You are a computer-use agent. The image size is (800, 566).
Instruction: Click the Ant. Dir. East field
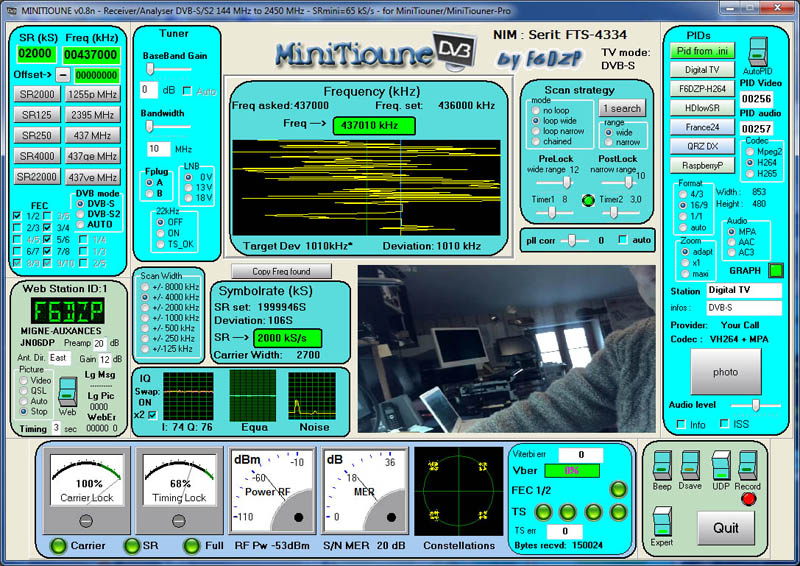59,358
